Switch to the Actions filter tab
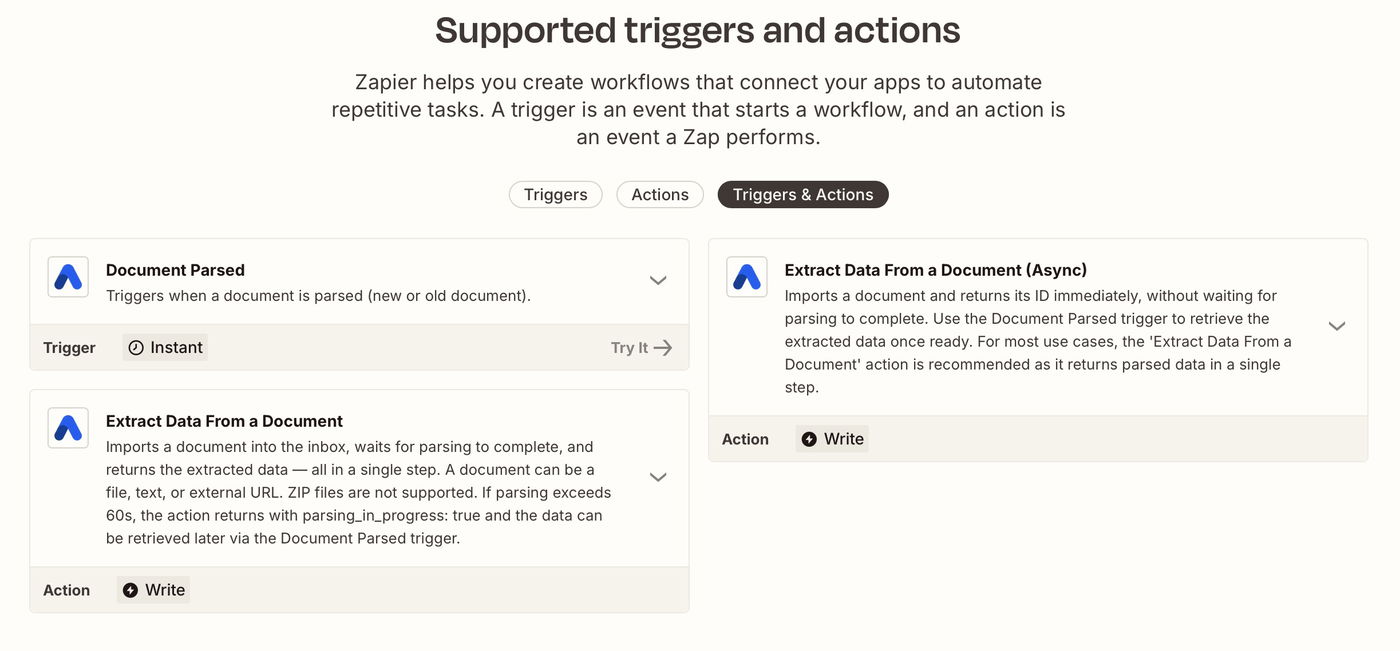Viewport: 1400px width, 651px height. [660, 195]
